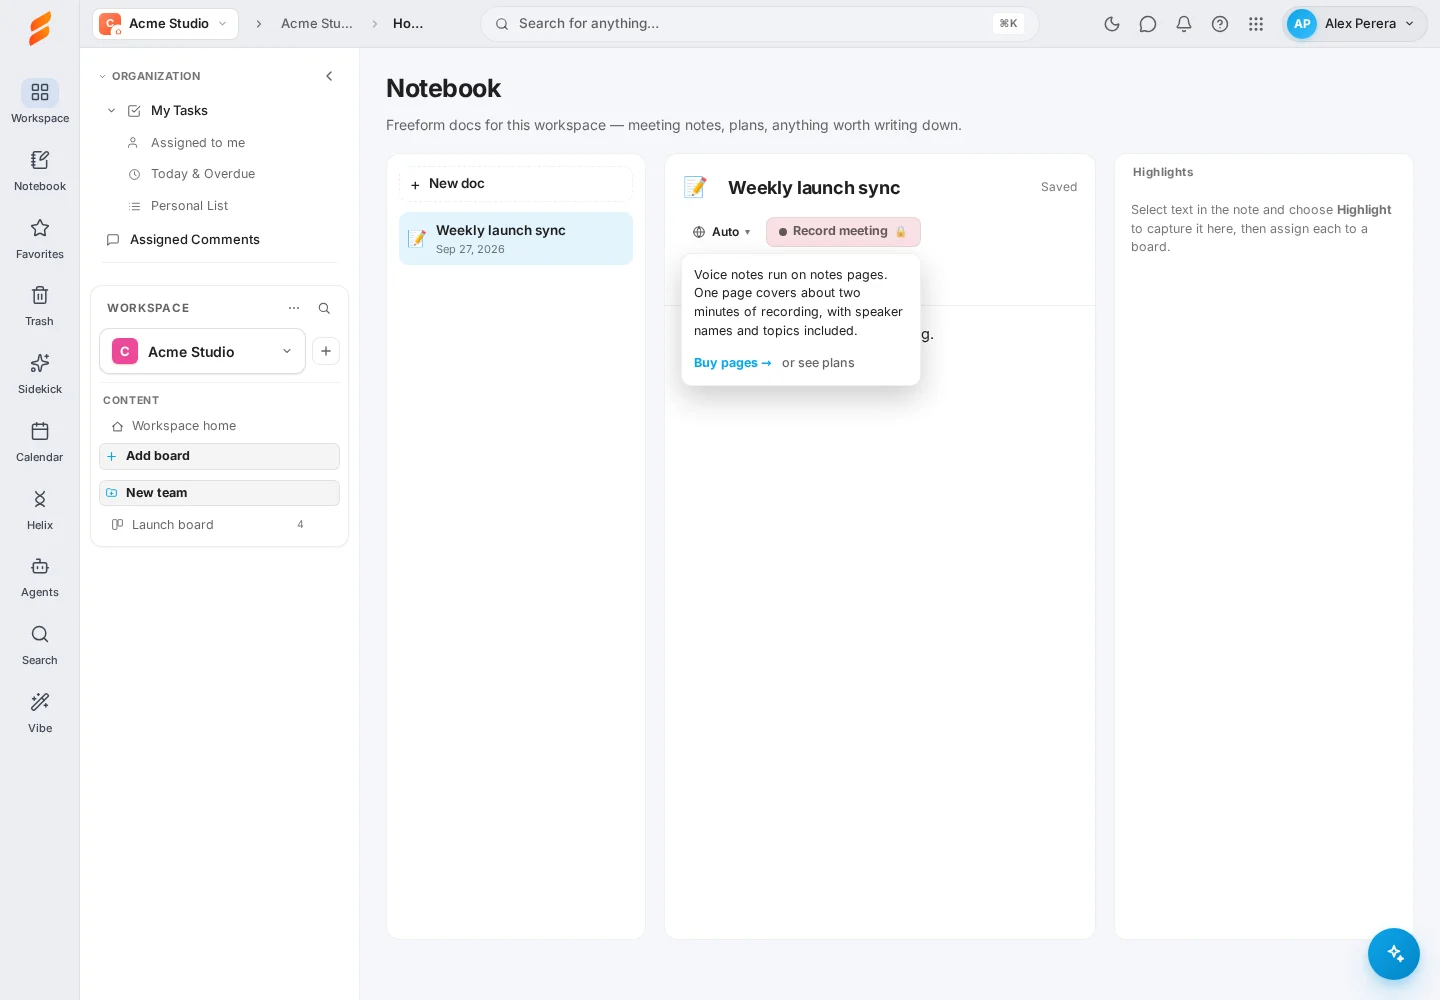Select Today & Overdue
The width and height of the screenshot is (1440, 1000).
point(203,174)
